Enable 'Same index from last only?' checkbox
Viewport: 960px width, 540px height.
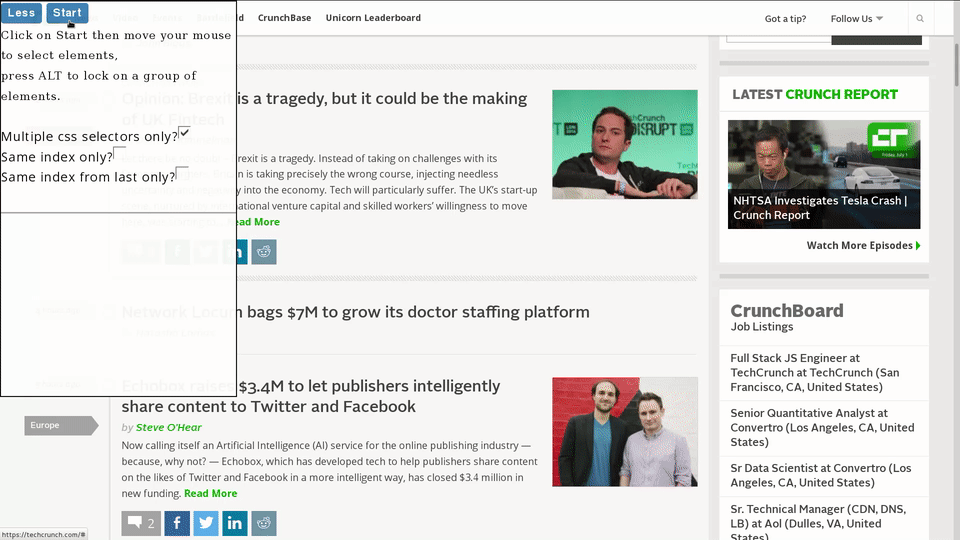coord(182,172)
